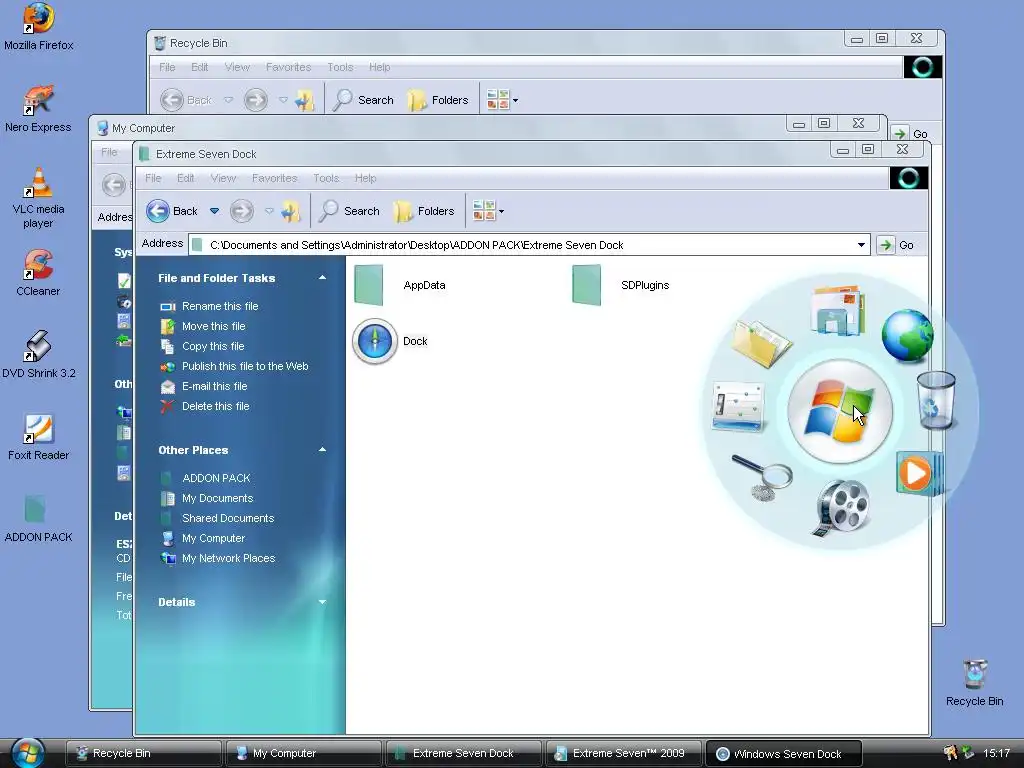The width and height of the screenshot is (1024, 768).
Task: Click E-mail this file
Action: coord(203,386)
